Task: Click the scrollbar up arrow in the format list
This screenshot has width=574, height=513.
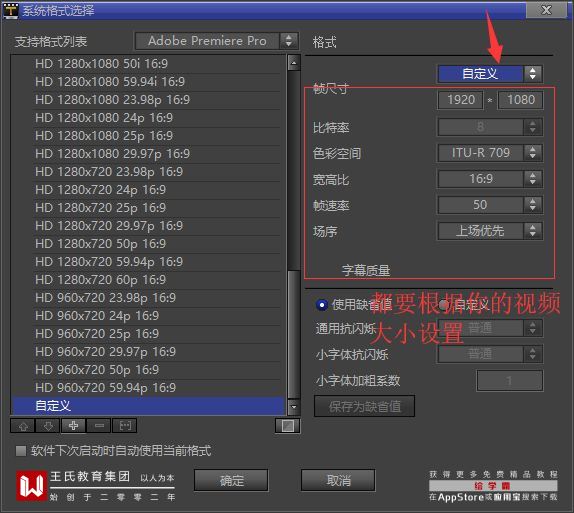Action: (294, 63)
